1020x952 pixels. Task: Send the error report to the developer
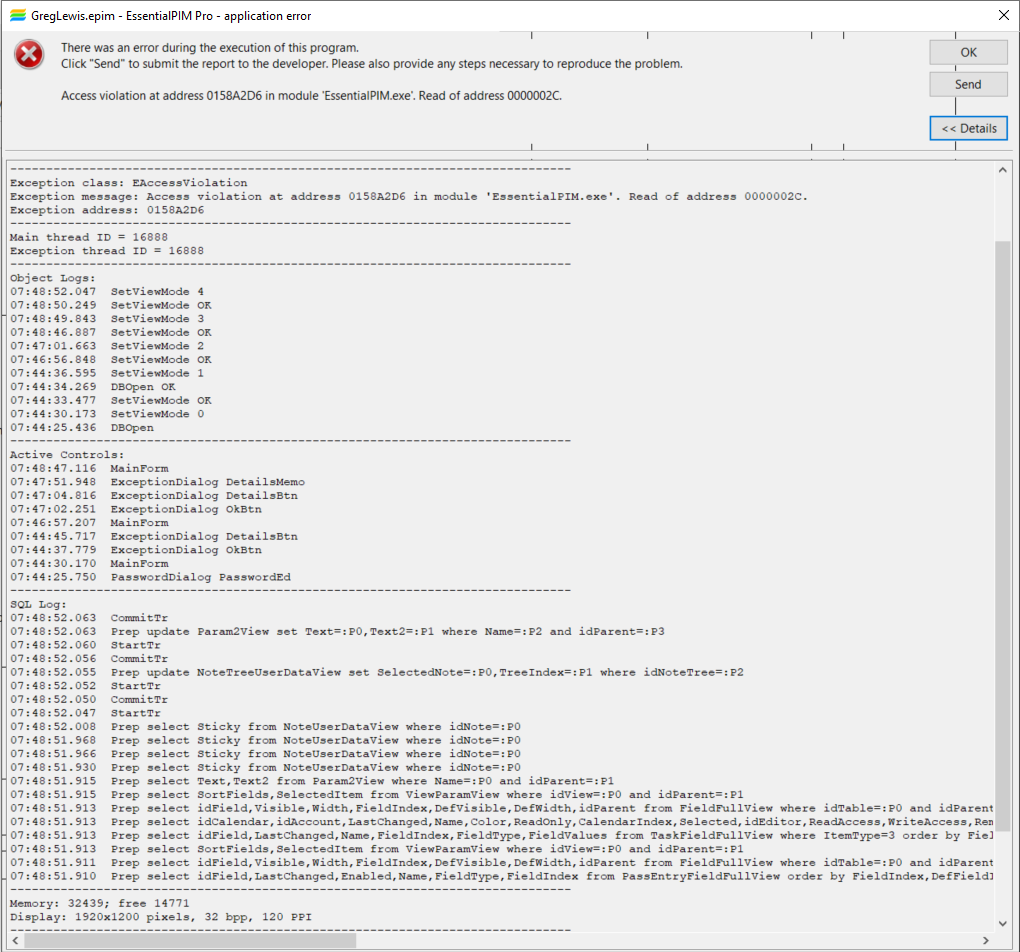point(968,85)
